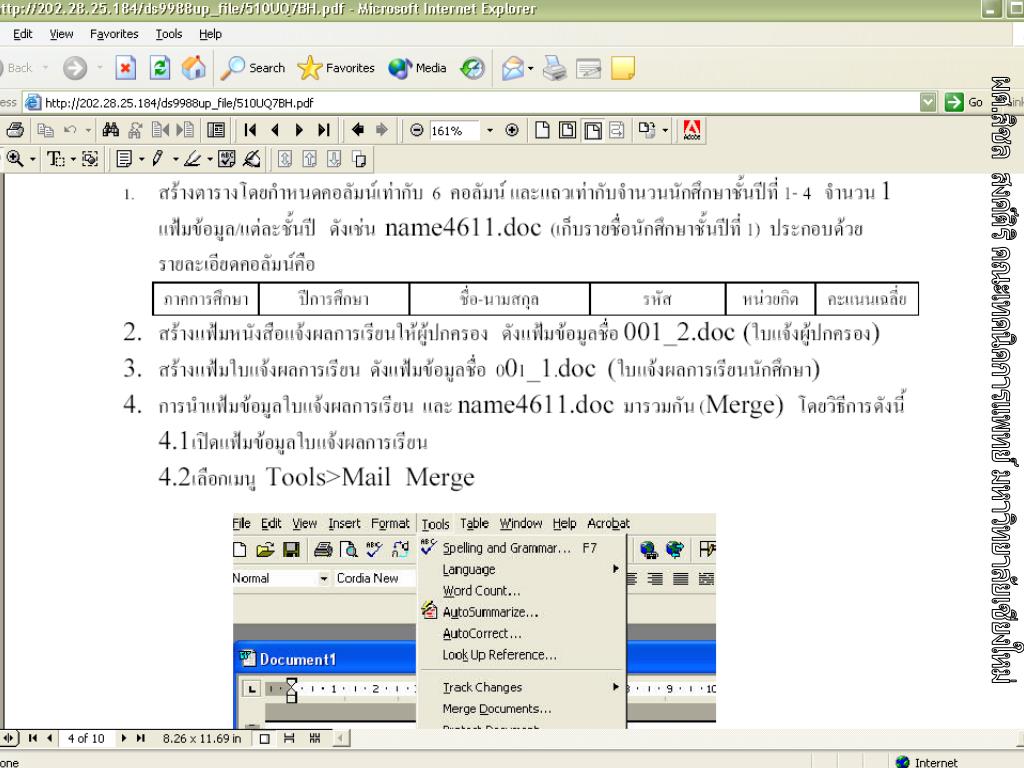Refresh the page in Internet Explorer

159,68
